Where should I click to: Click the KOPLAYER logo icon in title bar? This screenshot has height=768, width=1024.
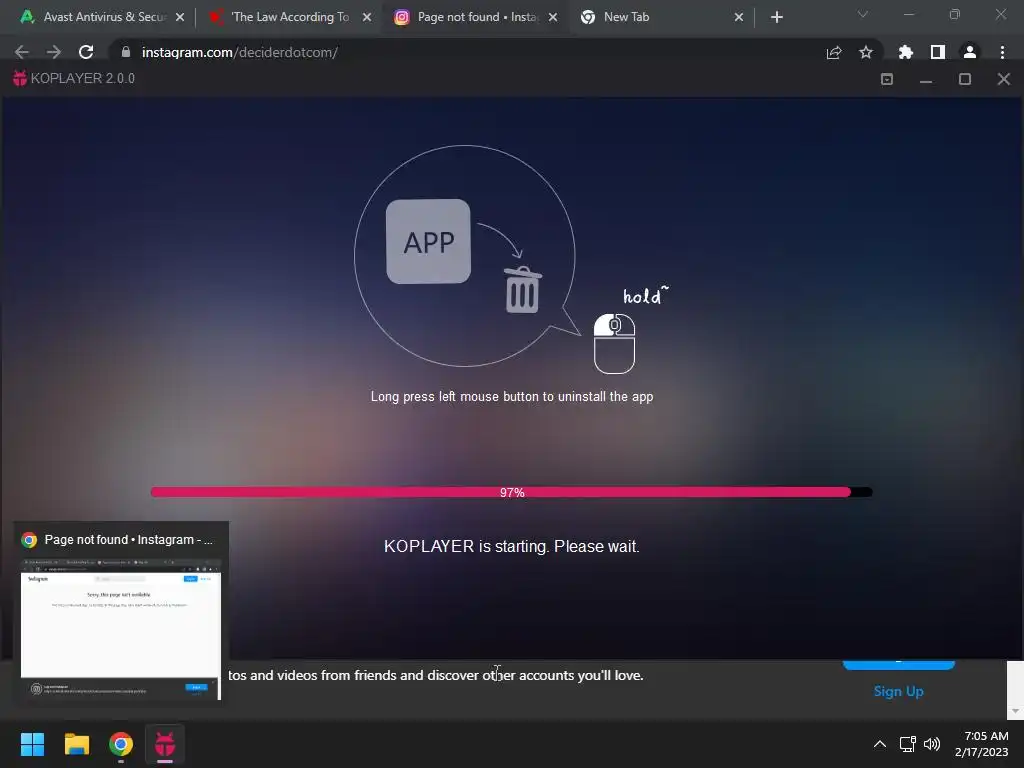pos(20,78)
